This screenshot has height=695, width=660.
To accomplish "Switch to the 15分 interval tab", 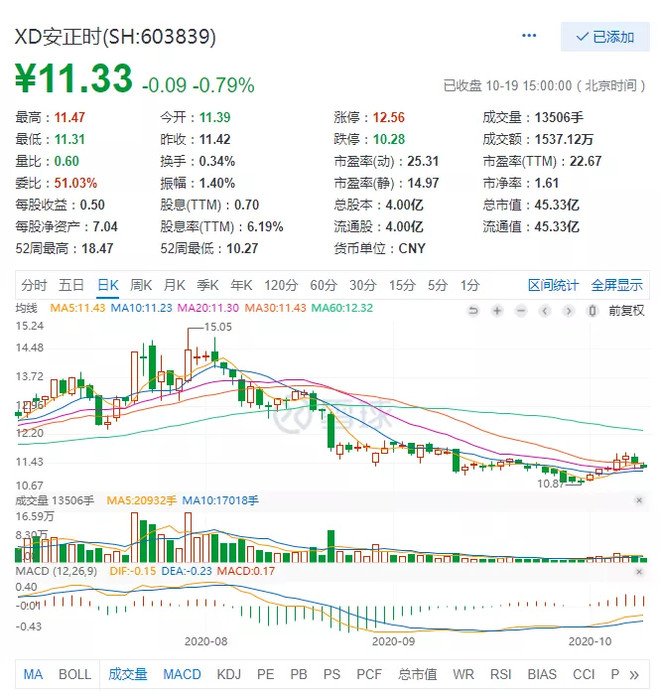I will 402,285.
